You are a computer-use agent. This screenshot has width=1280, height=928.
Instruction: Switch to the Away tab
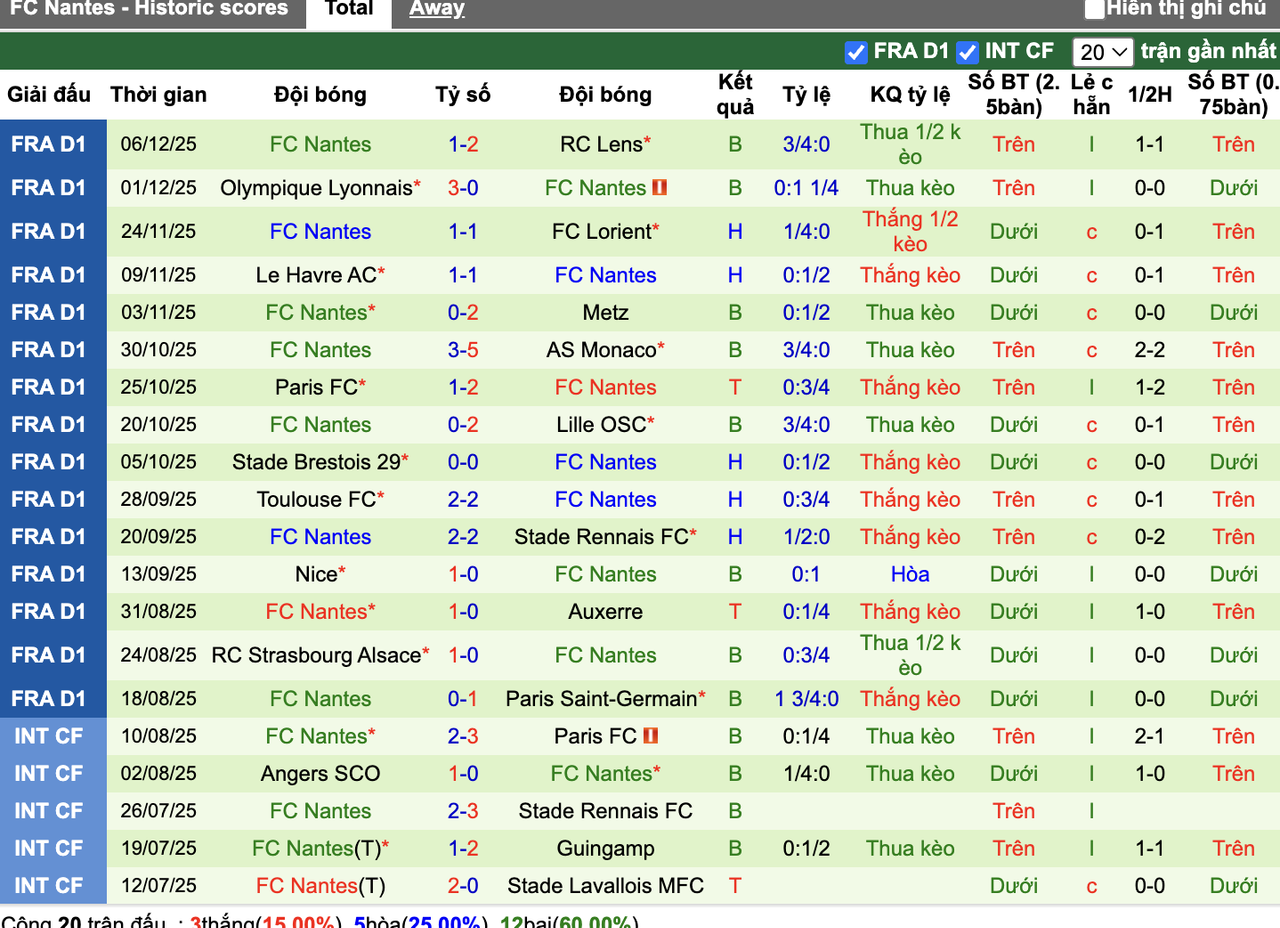tap(437, 9)
